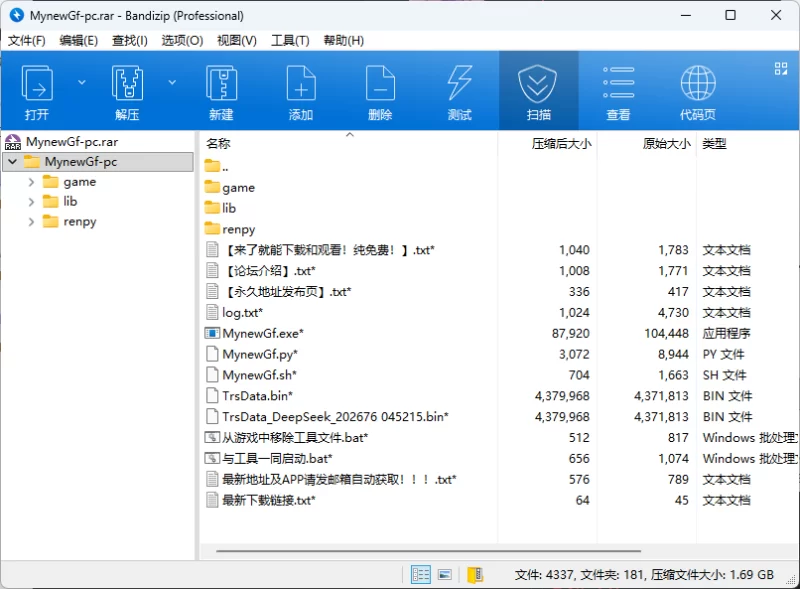Select the lib folder icon in file list

[x=212, y=207]
